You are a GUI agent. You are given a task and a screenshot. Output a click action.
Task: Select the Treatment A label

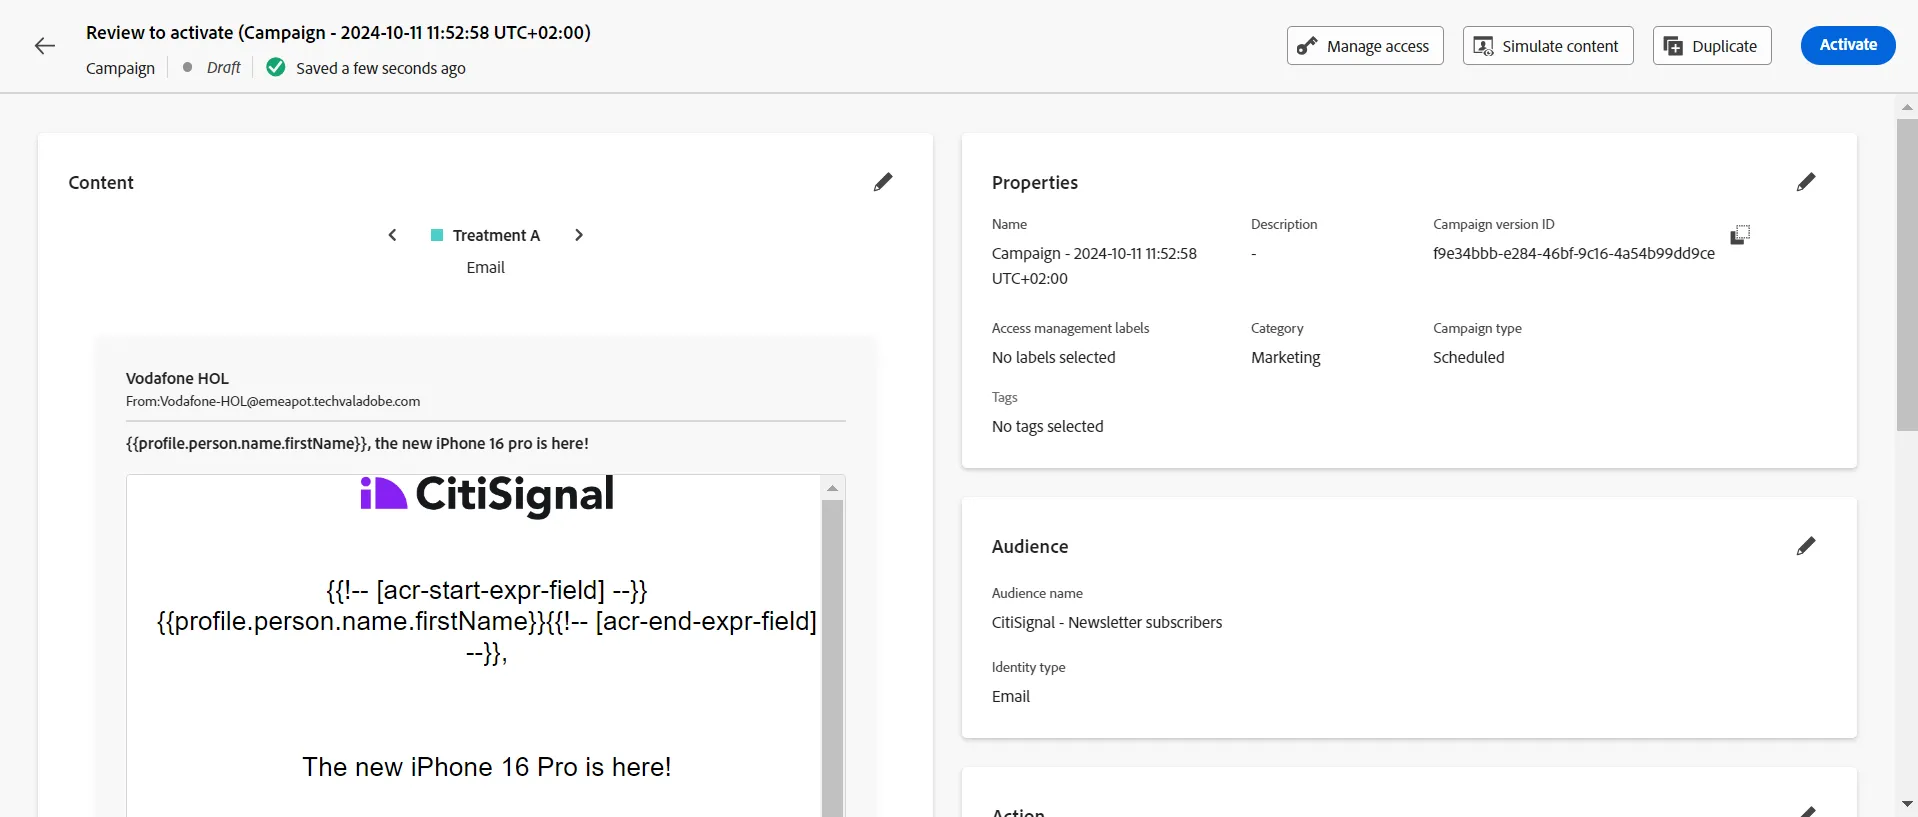[496, 235]
